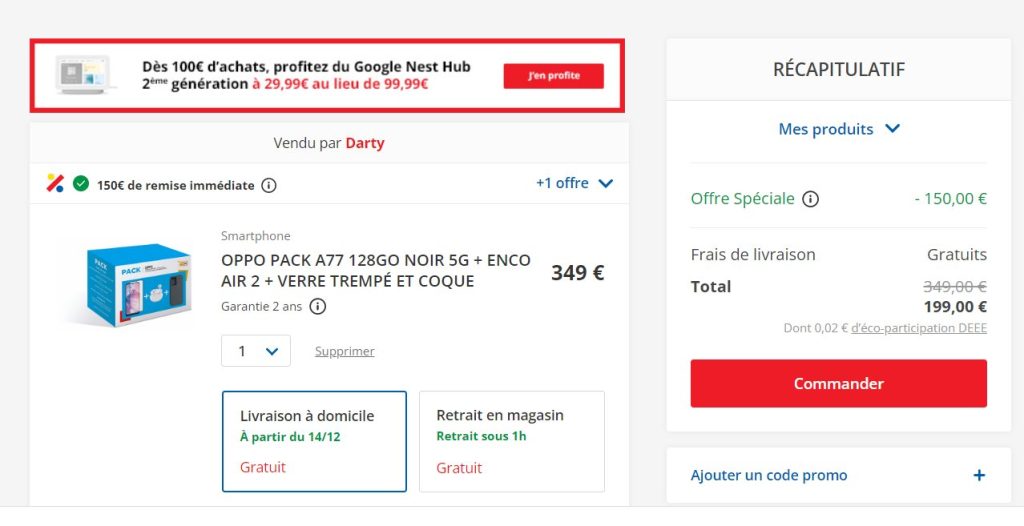Click OPPO PACK A77 product title
1024x526 pixels.
tap(376, 270)
